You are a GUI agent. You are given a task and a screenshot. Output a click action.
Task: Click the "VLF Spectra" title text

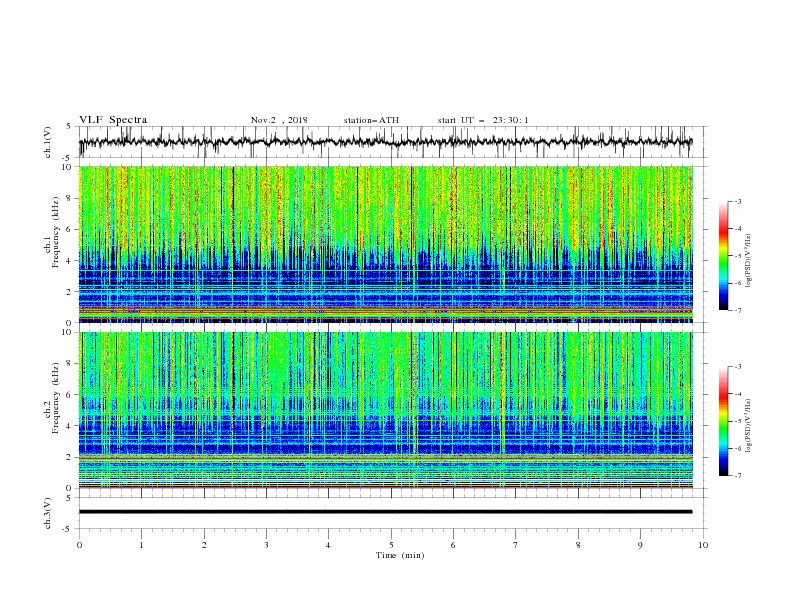(x=113, y=120)
